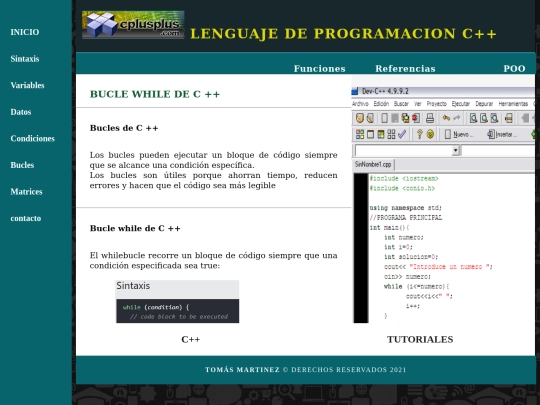Click the 'Bucle while de C ++' subheading
540x405 pixels.
pos(135,228)
